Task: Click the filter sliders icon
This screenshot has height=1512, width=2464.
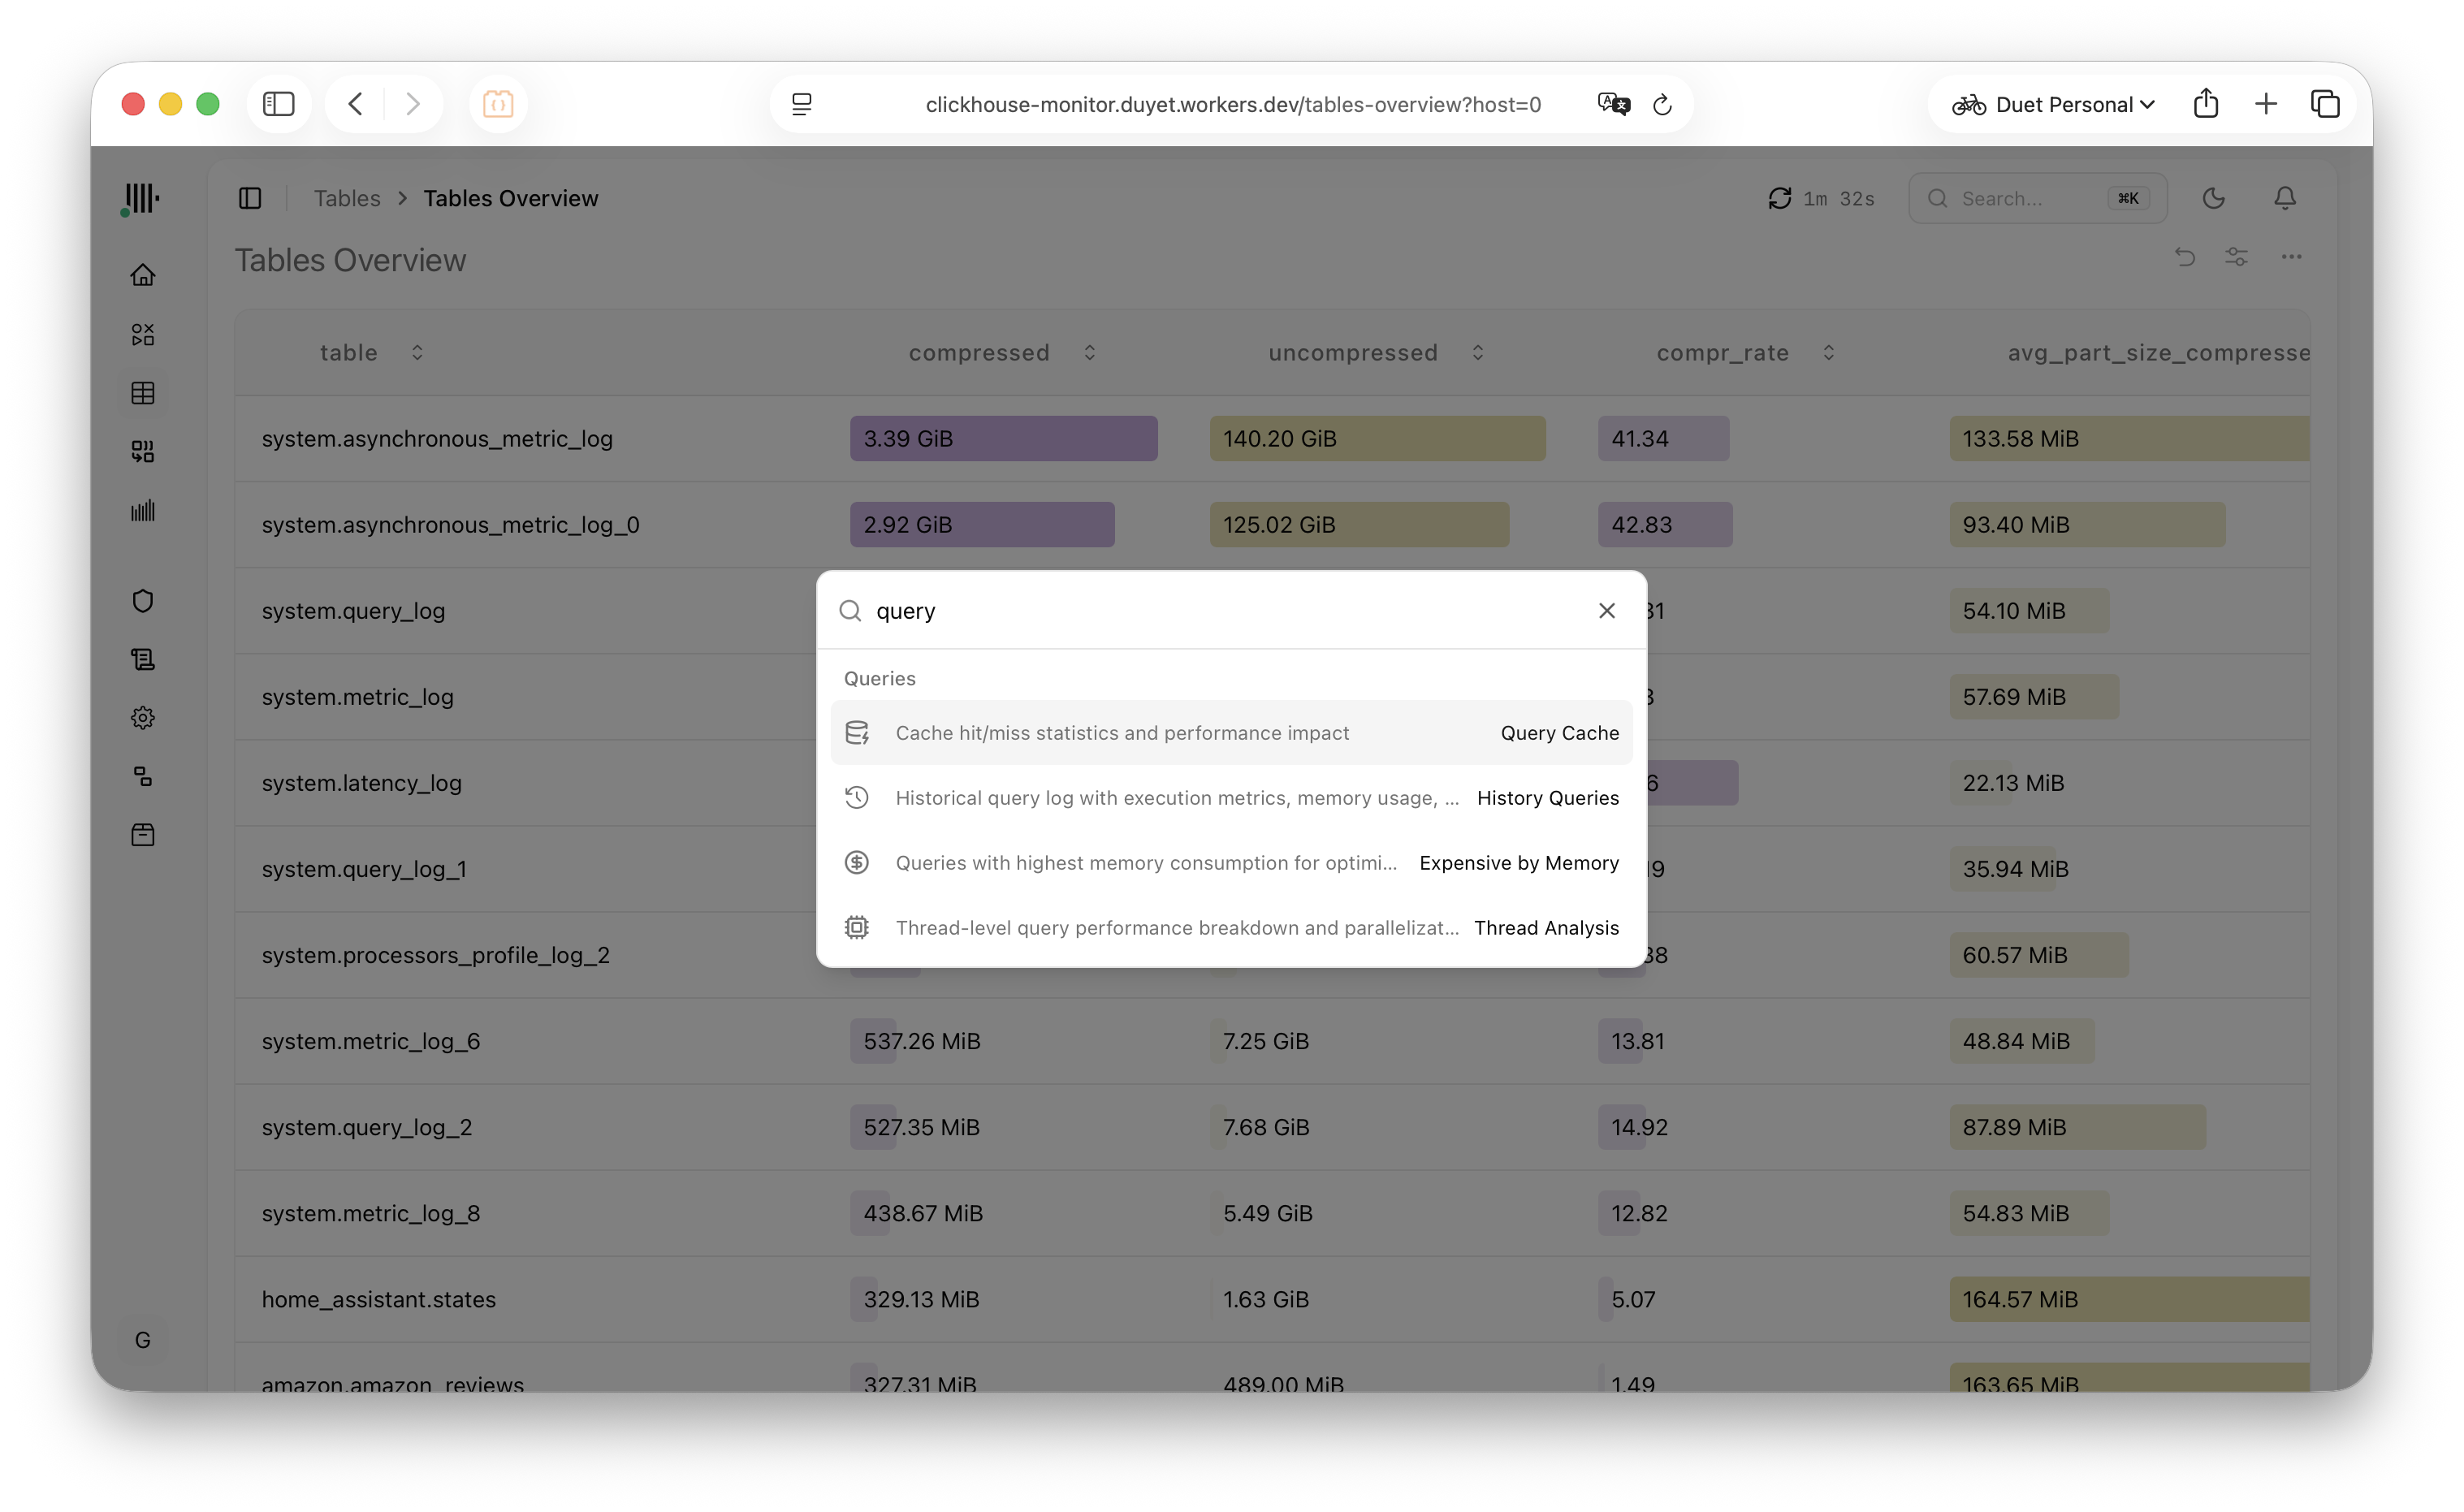Action: pos(2237,257)
